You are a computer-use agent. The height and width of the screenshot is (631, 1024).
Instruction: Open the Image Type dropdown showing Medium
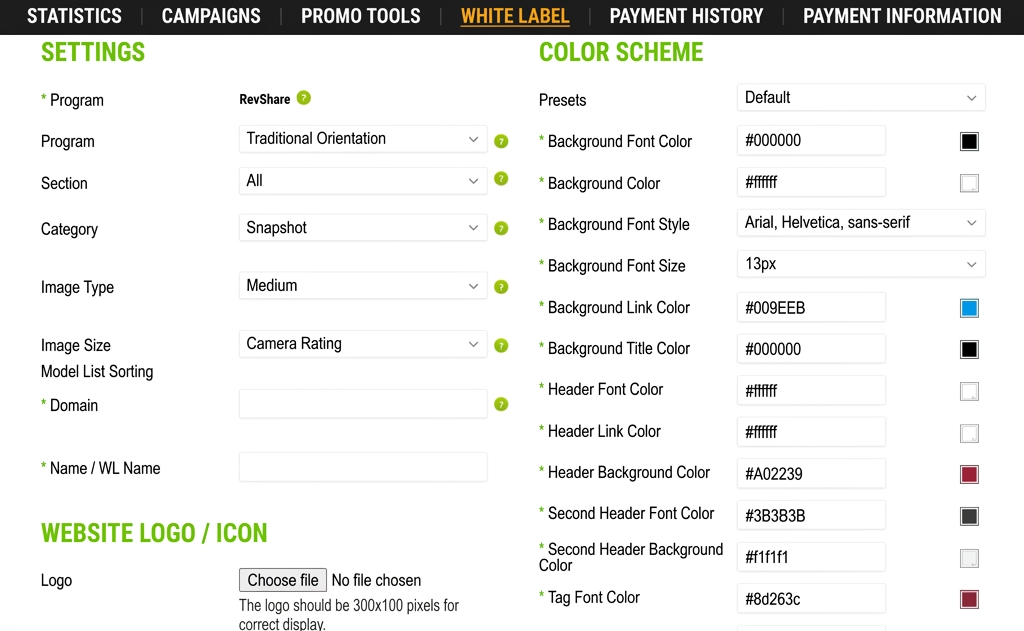(x=363, y=285)
